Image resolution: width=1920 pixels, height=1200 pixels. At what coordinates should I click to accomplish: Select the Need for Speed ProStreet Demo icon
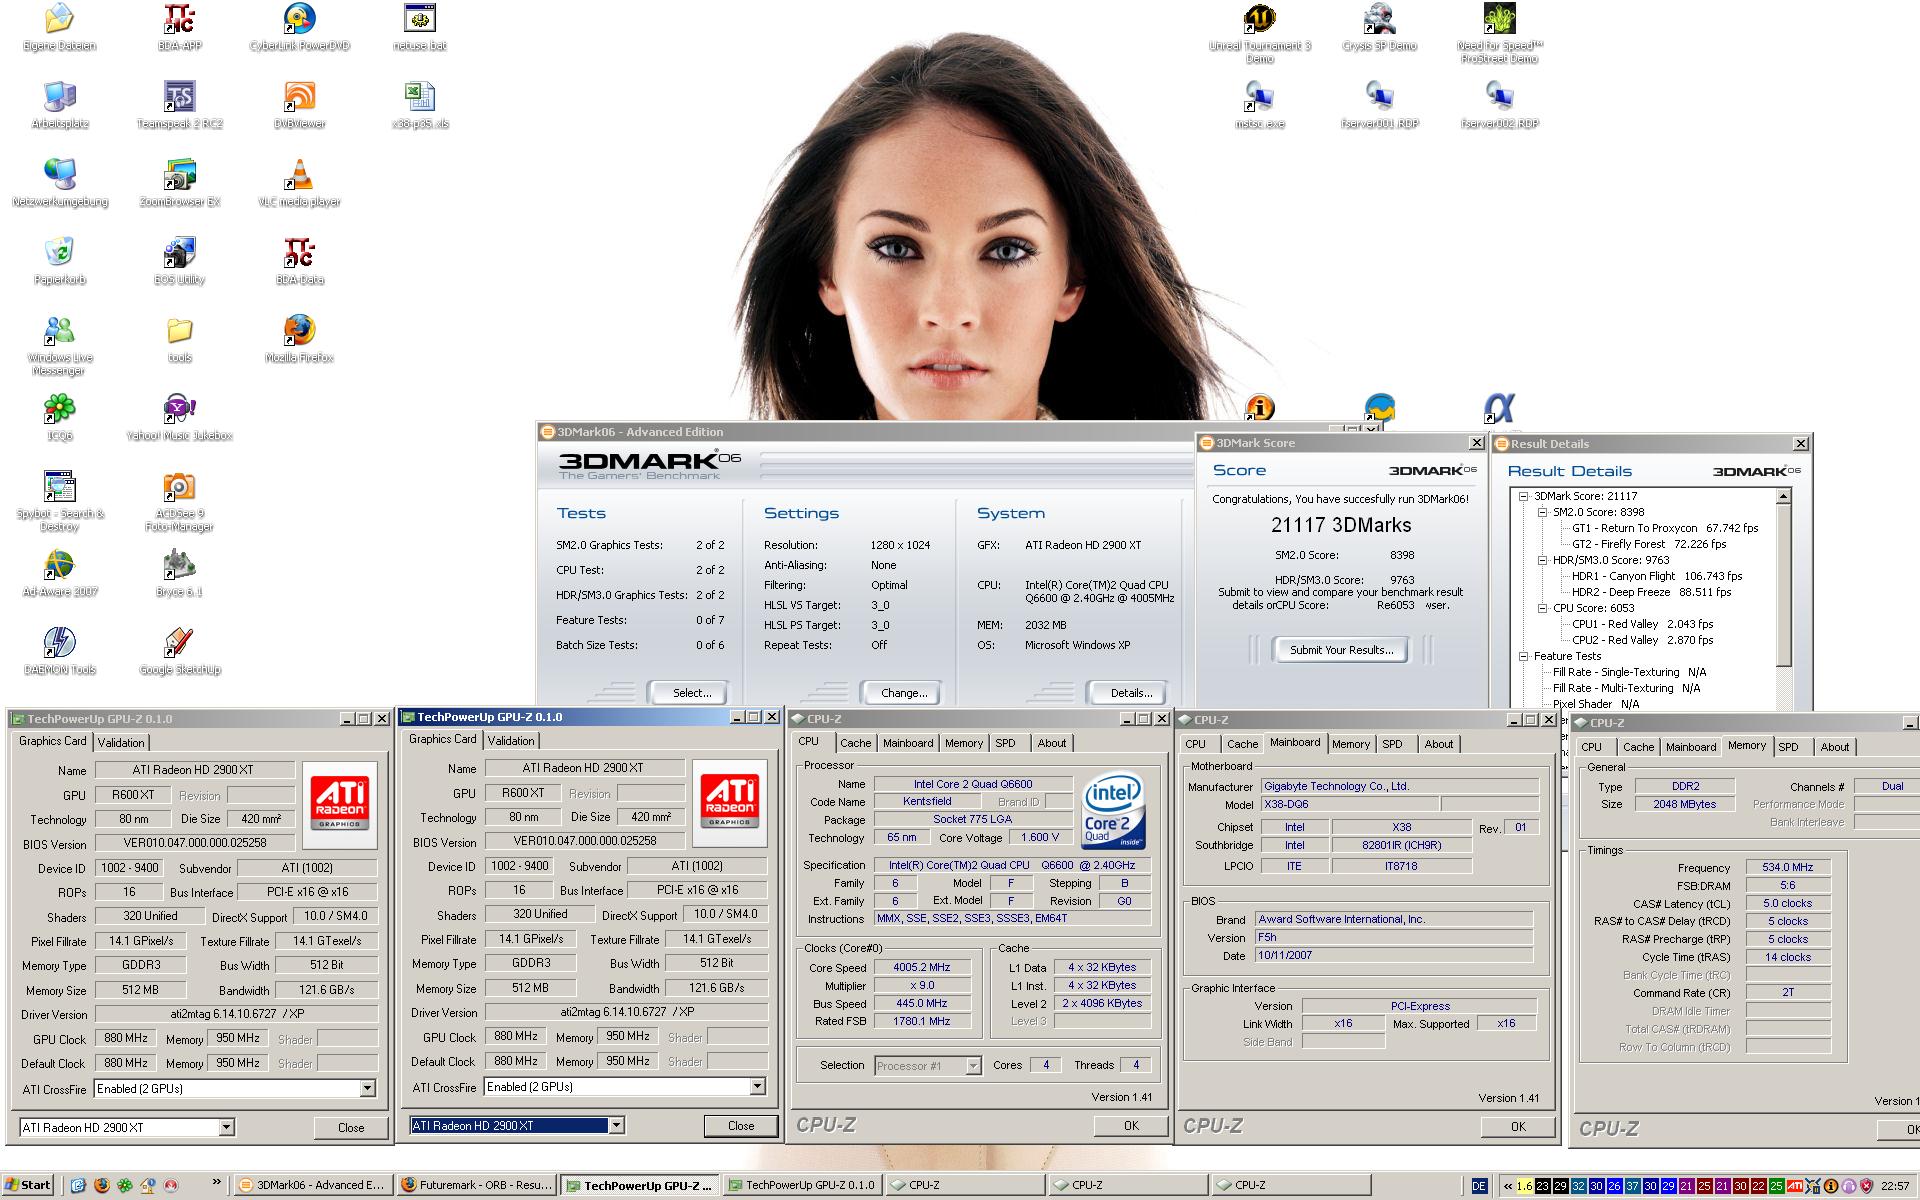[1500, 33]
